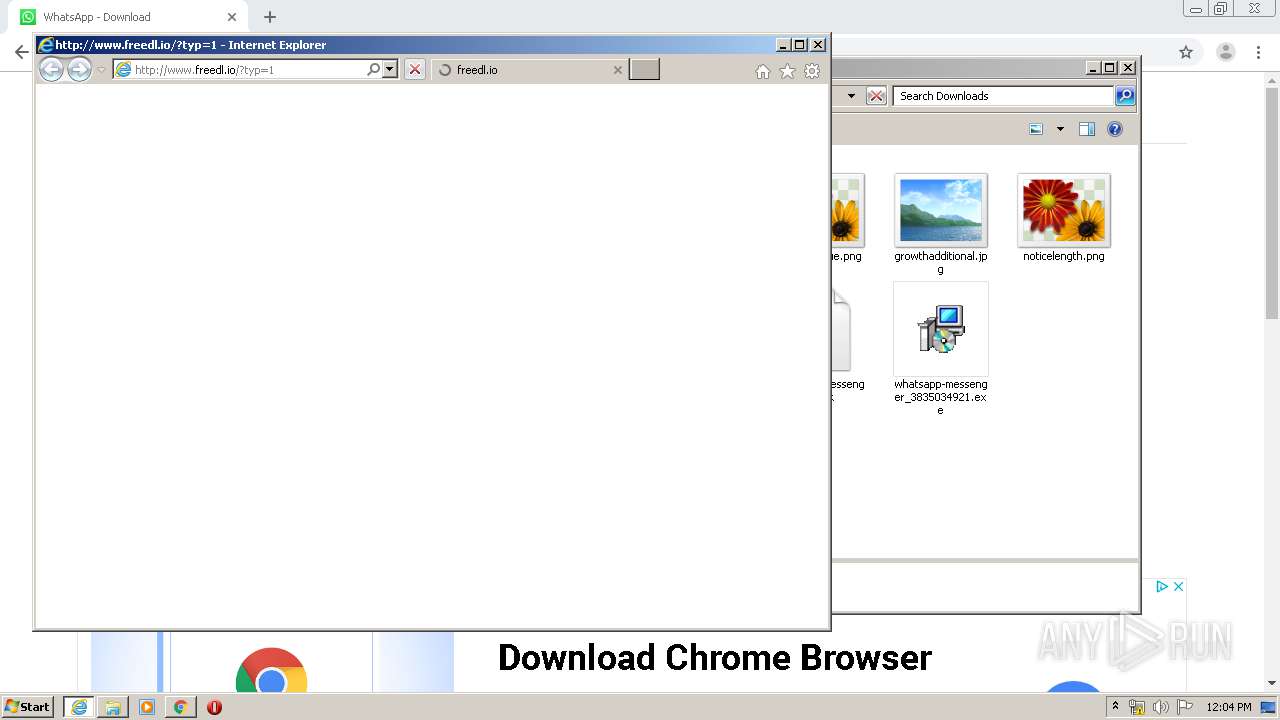Click the Search Downloads field in Explorer
This screenshot has width=1280, height=720.
click(x=1003, y=96)
